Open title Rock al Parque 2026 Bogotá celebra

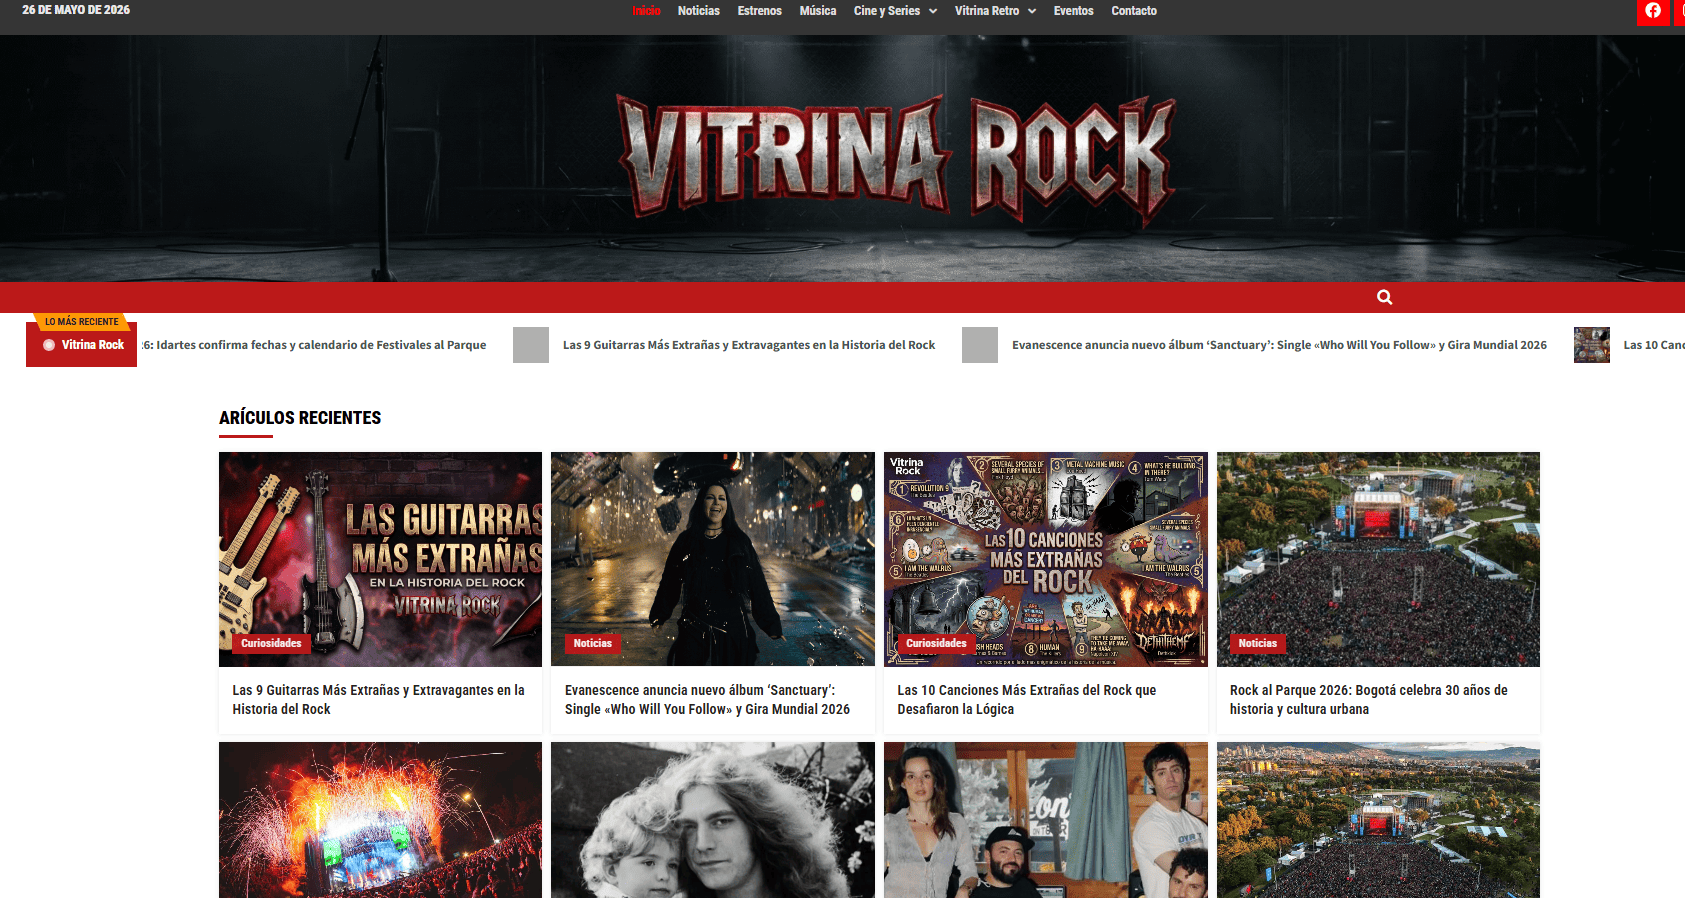pyautogui.click(x=1369, y=700)
